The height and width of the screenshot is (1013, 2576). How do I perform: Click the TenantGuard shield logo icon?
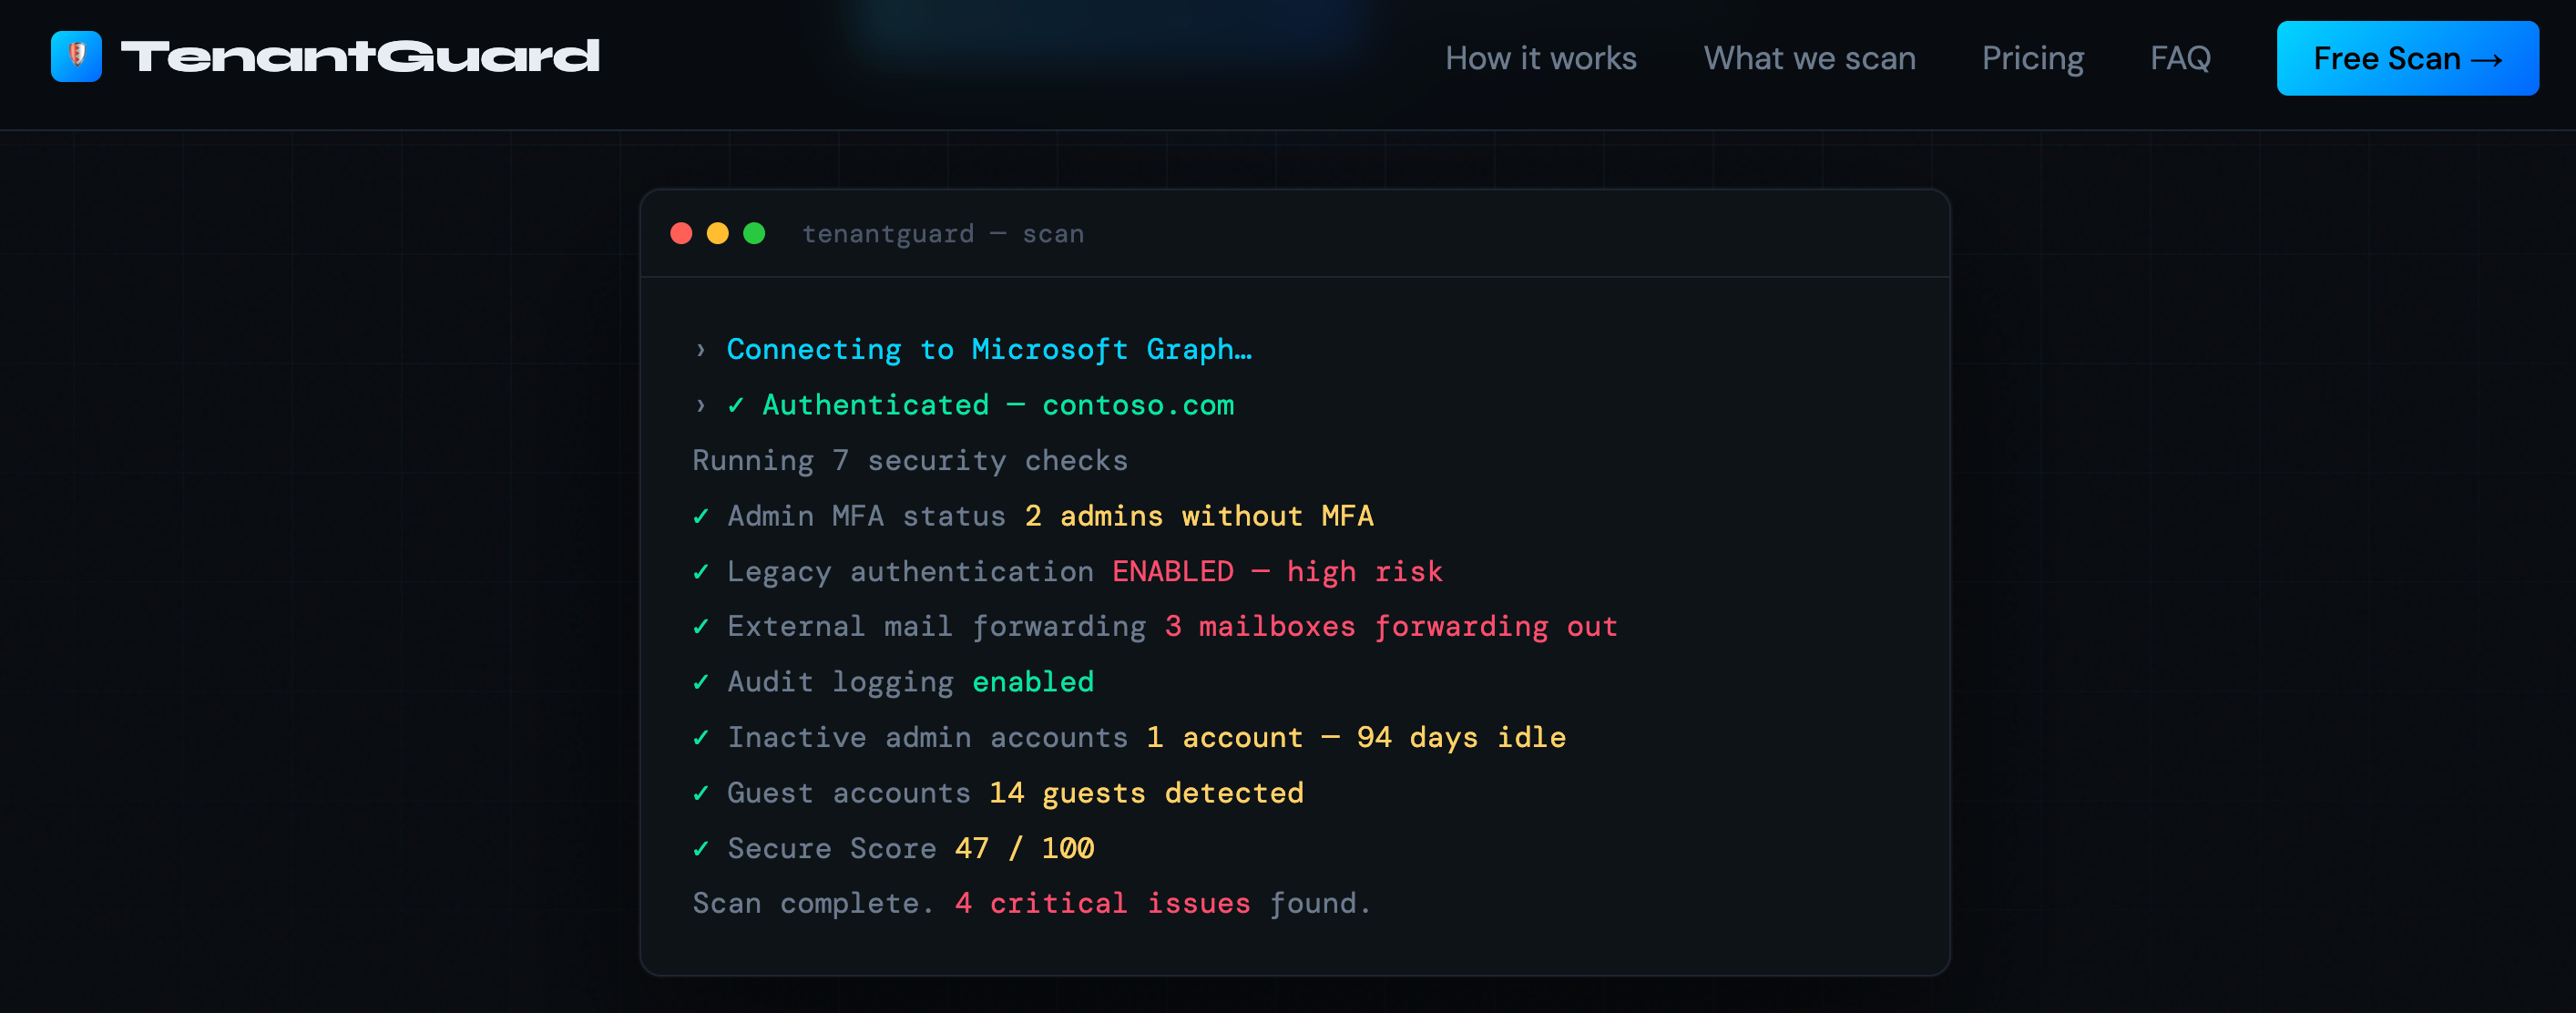[x=76, y=56]
